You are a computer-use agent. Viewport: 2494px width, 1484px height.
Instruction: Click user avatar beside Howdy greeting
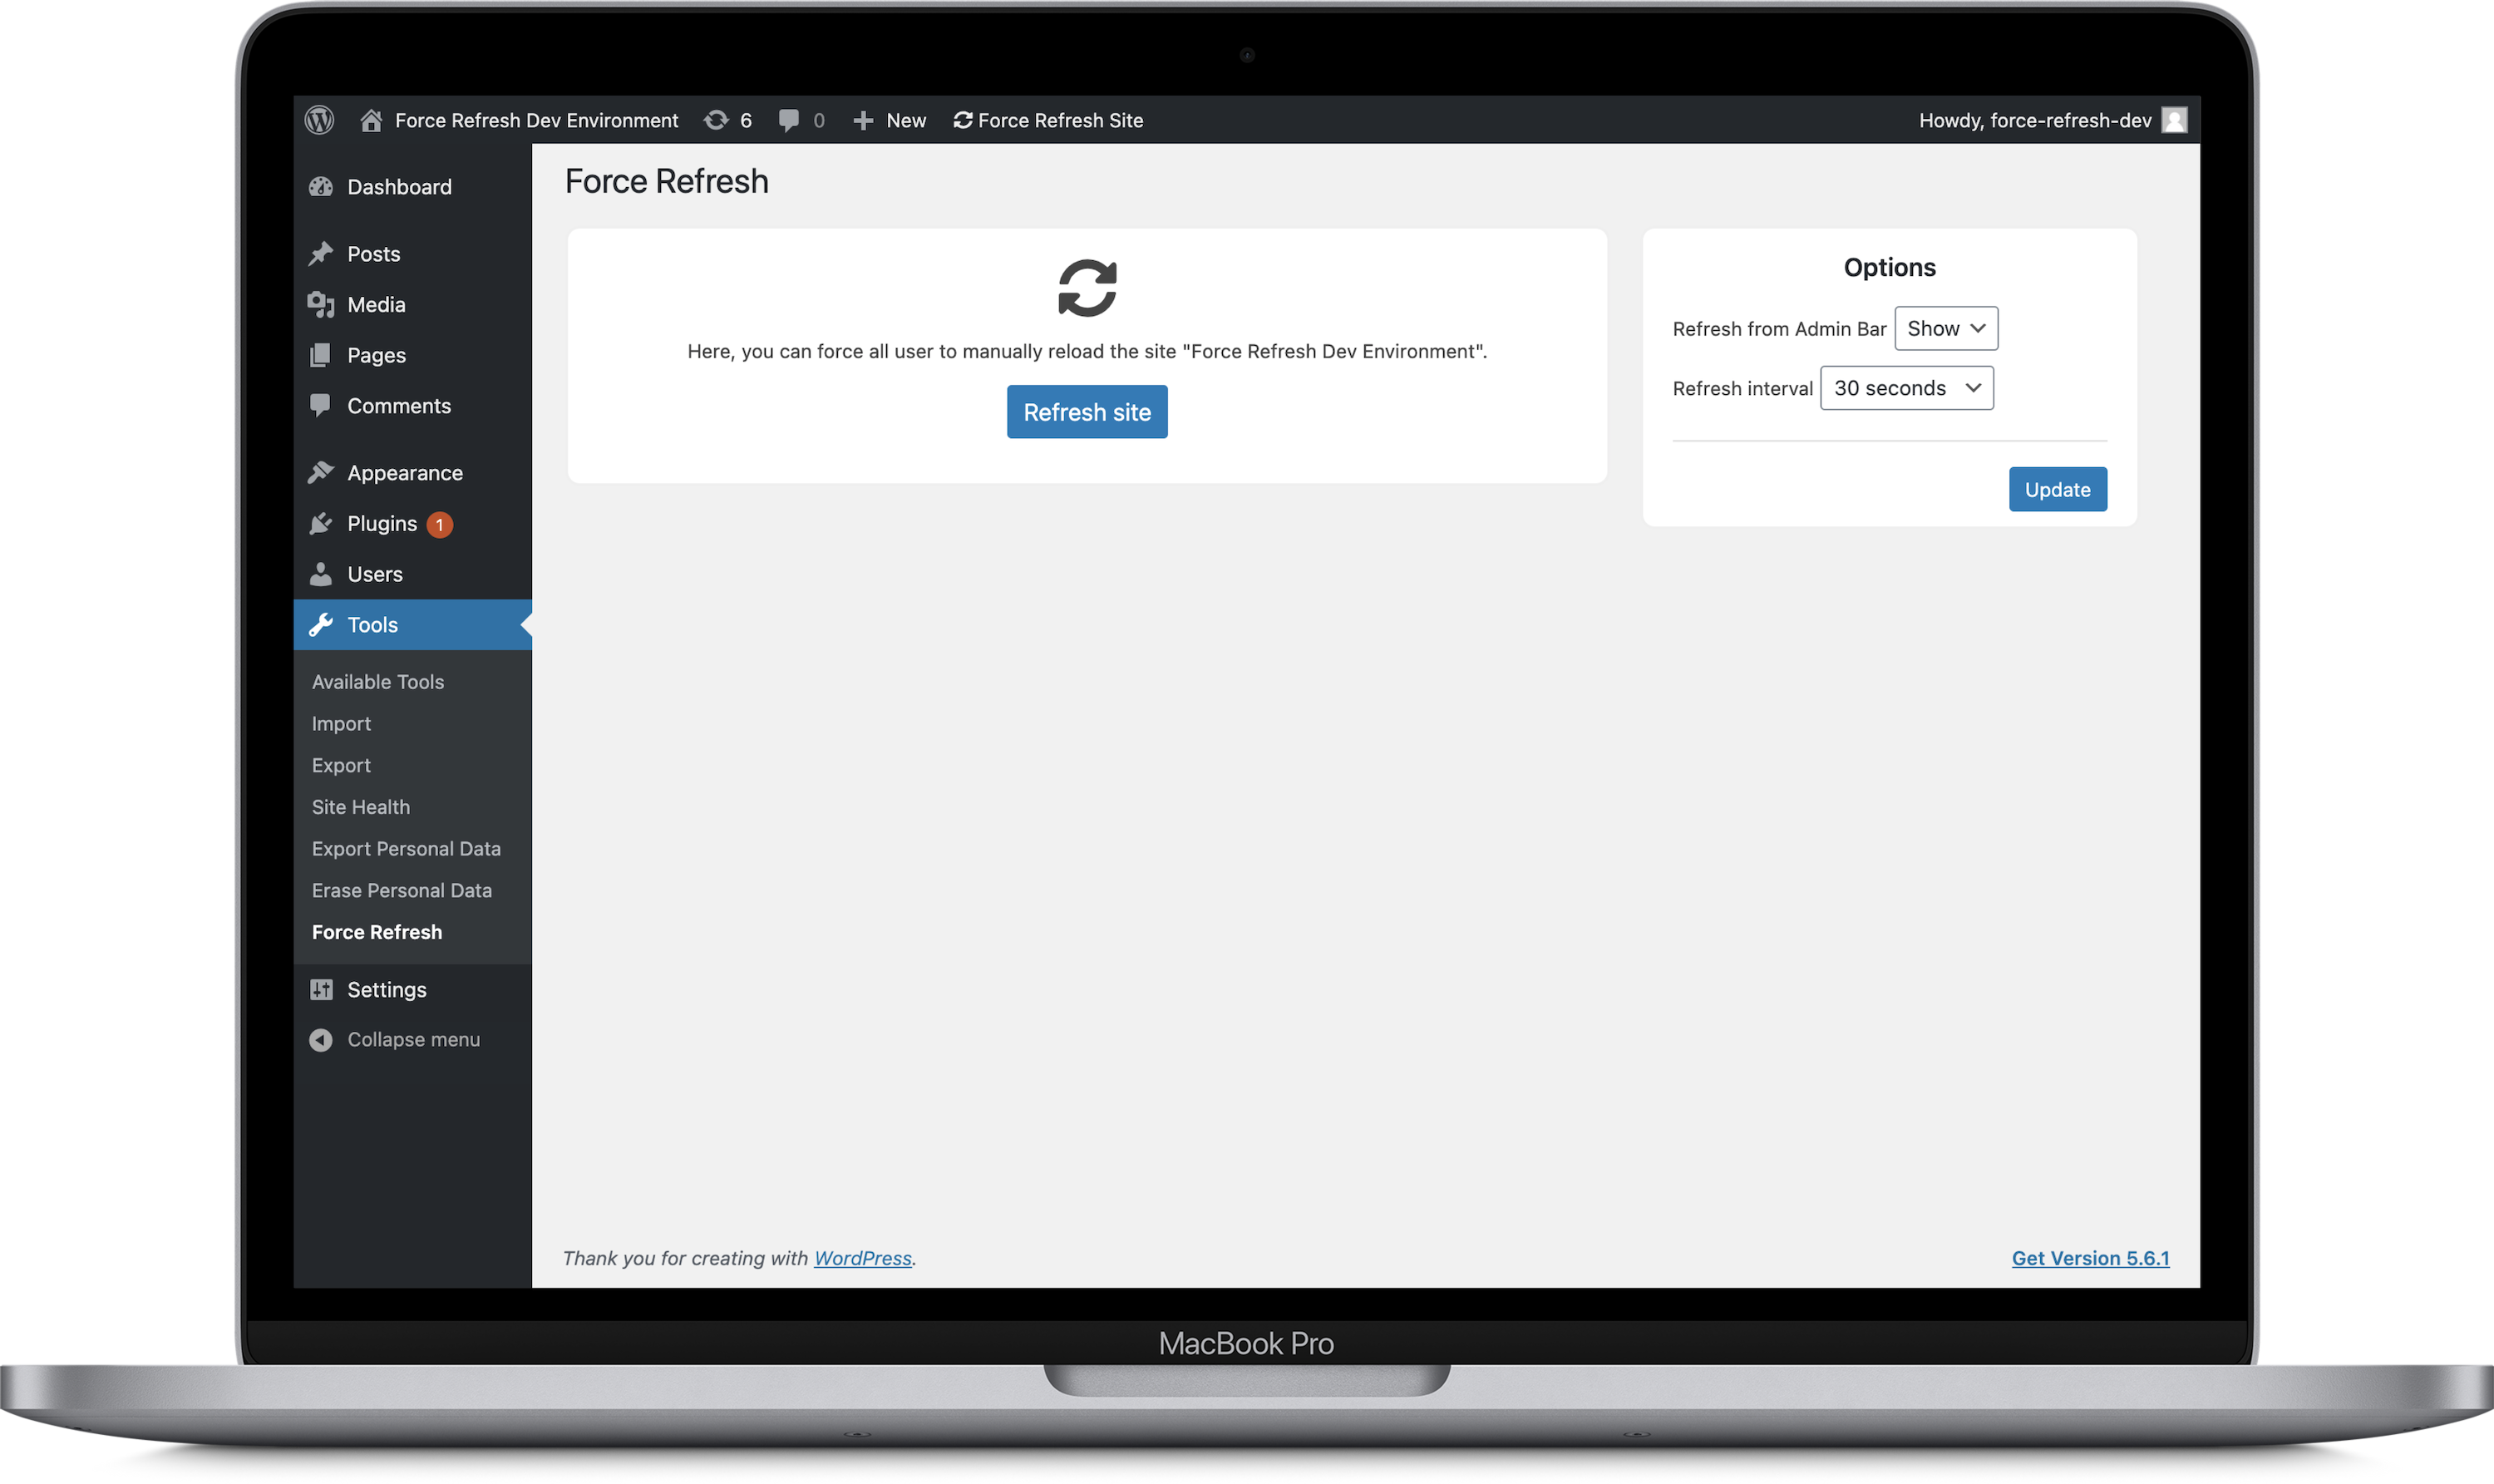pyautogui.click(x=2173, y=120)
